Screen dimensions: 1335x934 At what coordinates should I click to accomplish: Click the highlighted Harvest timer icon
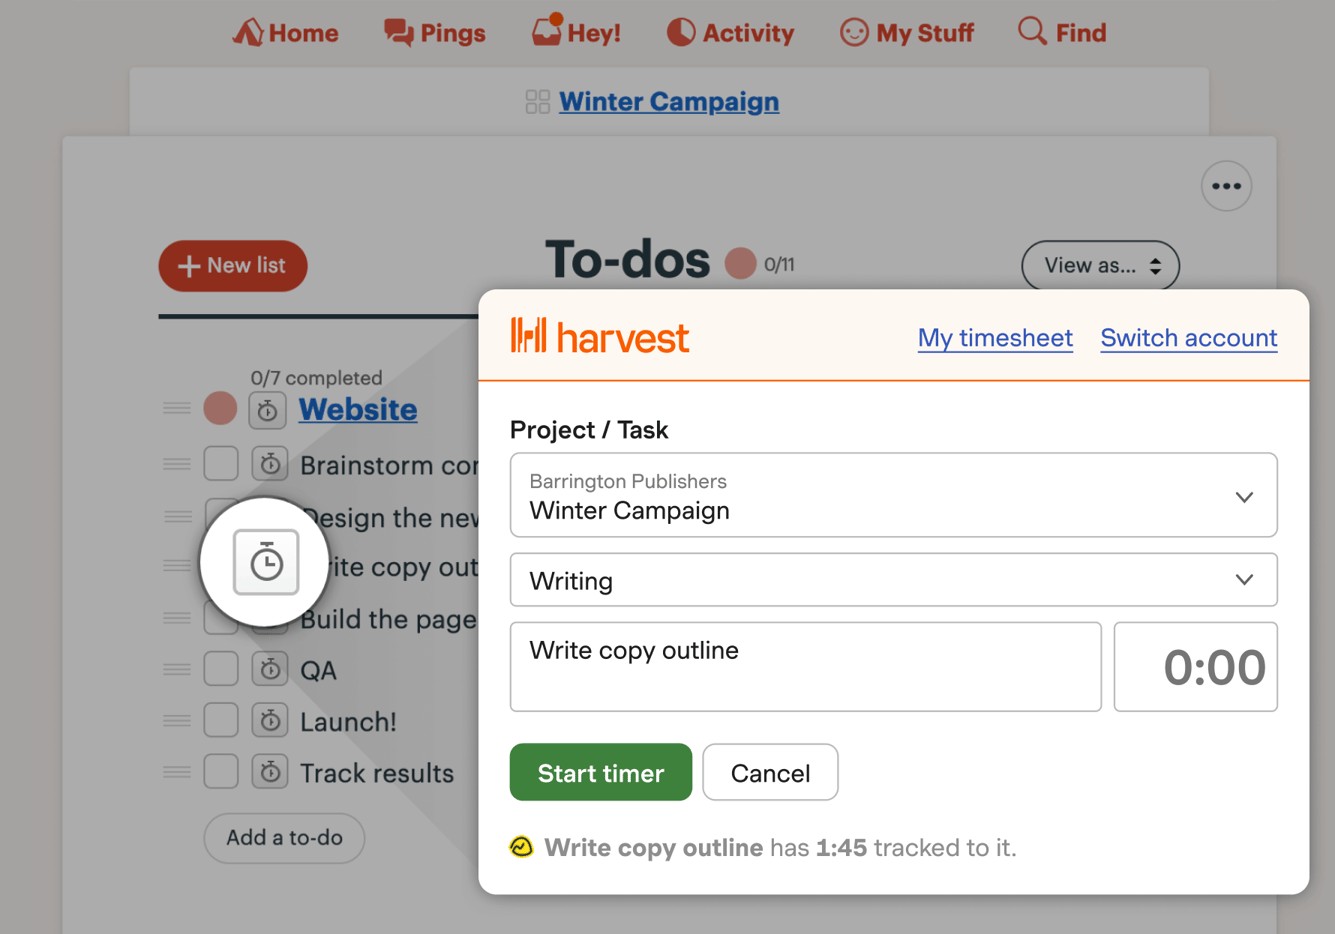pos(266,562)
